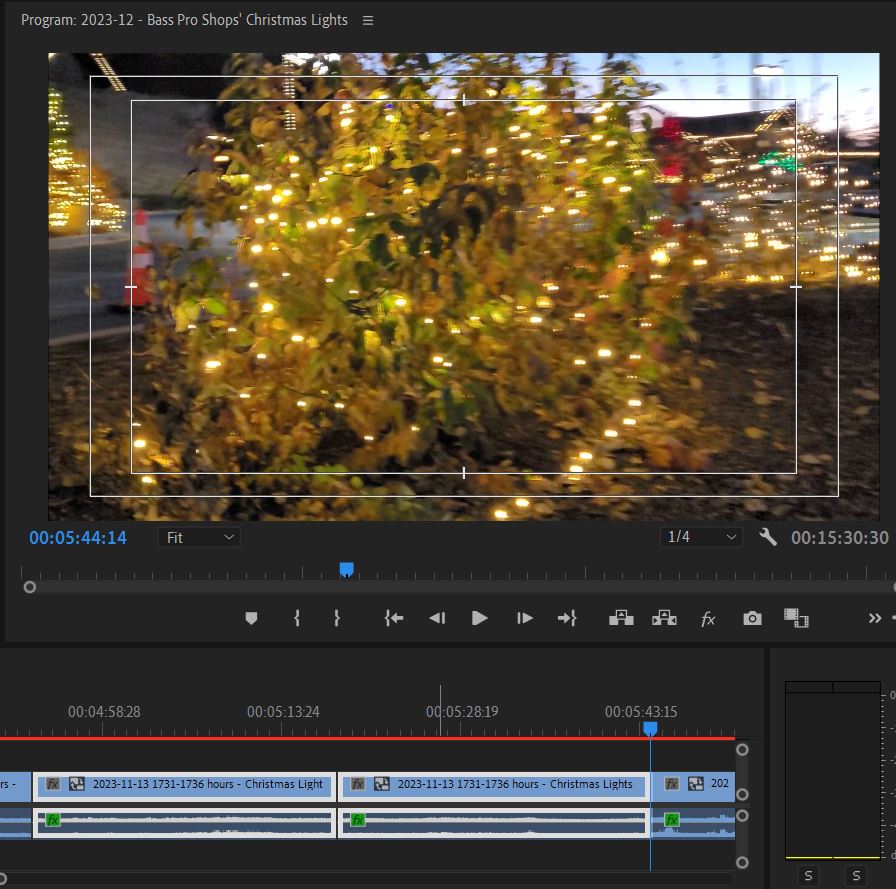Click the green fx badge on the second audio clip
The width and height of the screenshot is (896, 889).
[358, 820]
